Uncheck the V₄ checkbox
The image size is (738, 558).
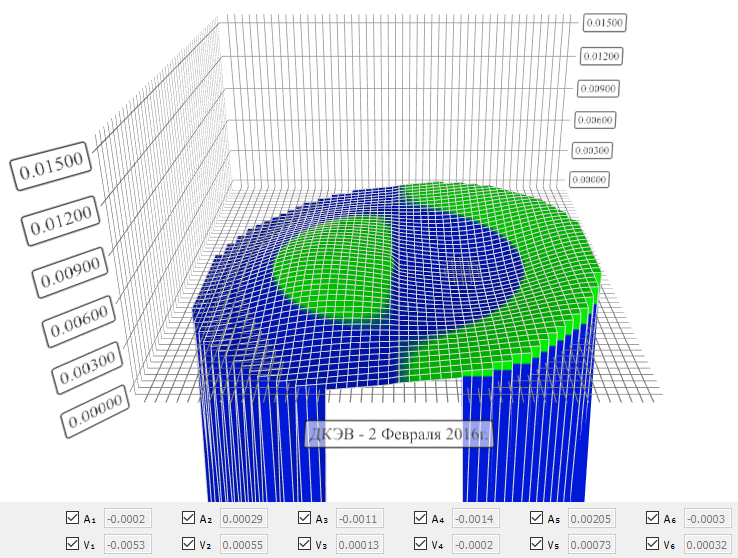tap(421, 544)
